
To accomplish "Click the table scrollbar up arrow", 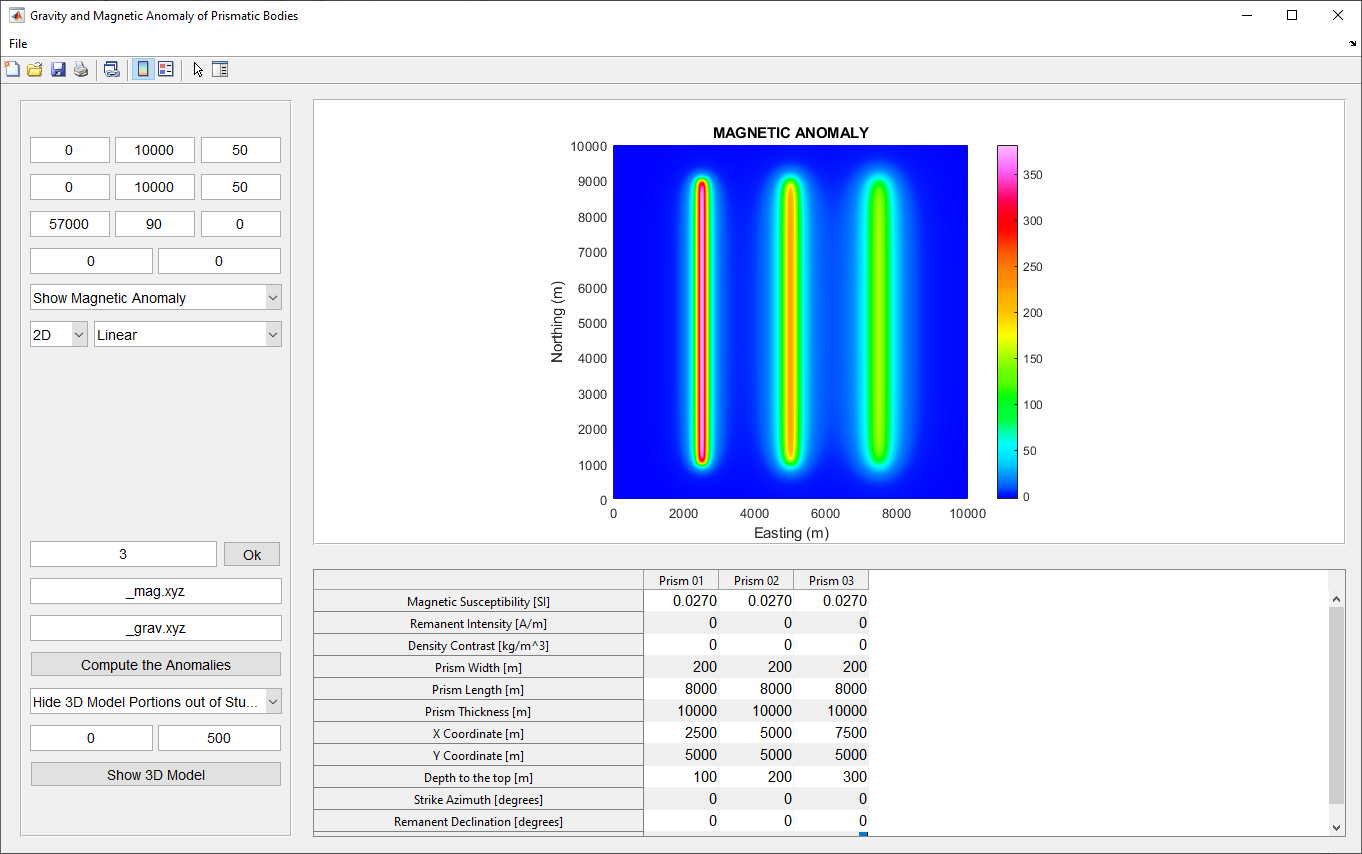I will click(1337, 599).
